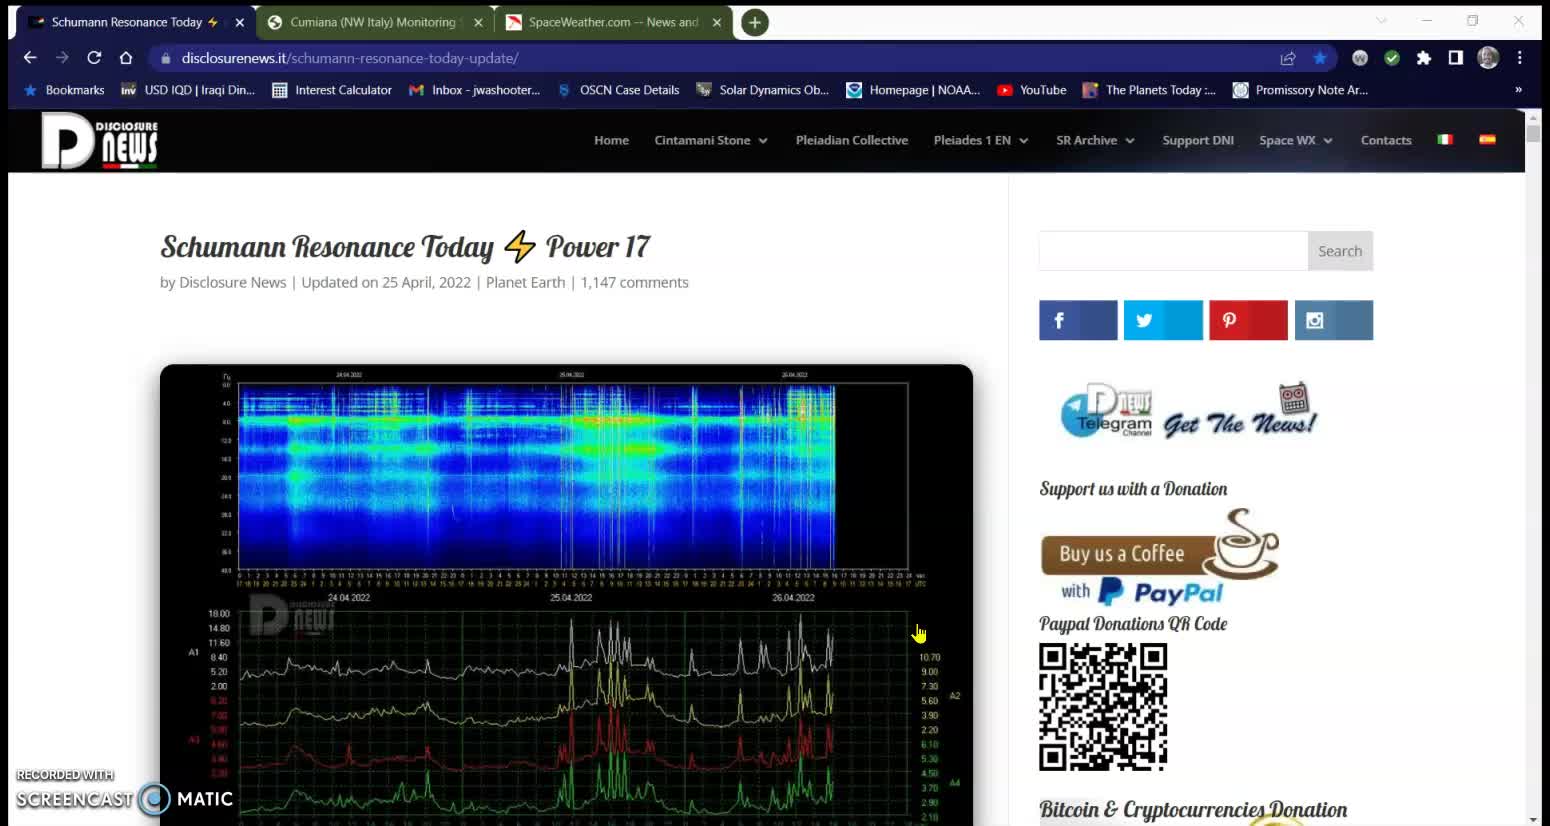
Task: Open the Bookmarks folder in bookmarks bar
Action: [x=64, y=90]
